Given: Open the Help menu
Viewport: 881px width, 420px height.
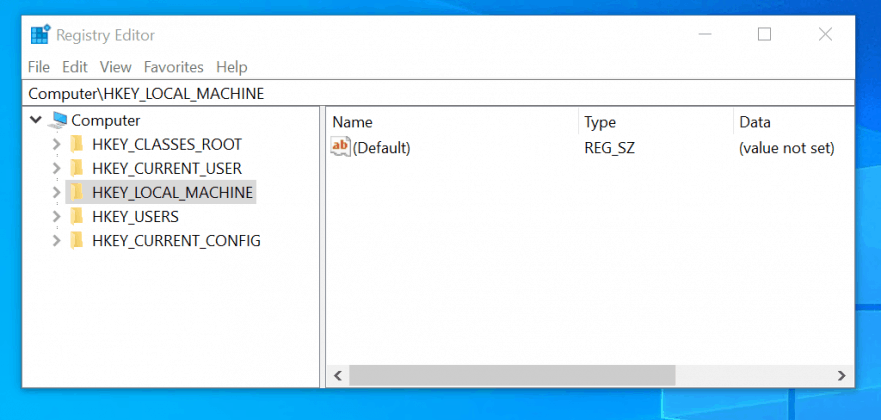Looking at the screenshot, I should point(231,67).
